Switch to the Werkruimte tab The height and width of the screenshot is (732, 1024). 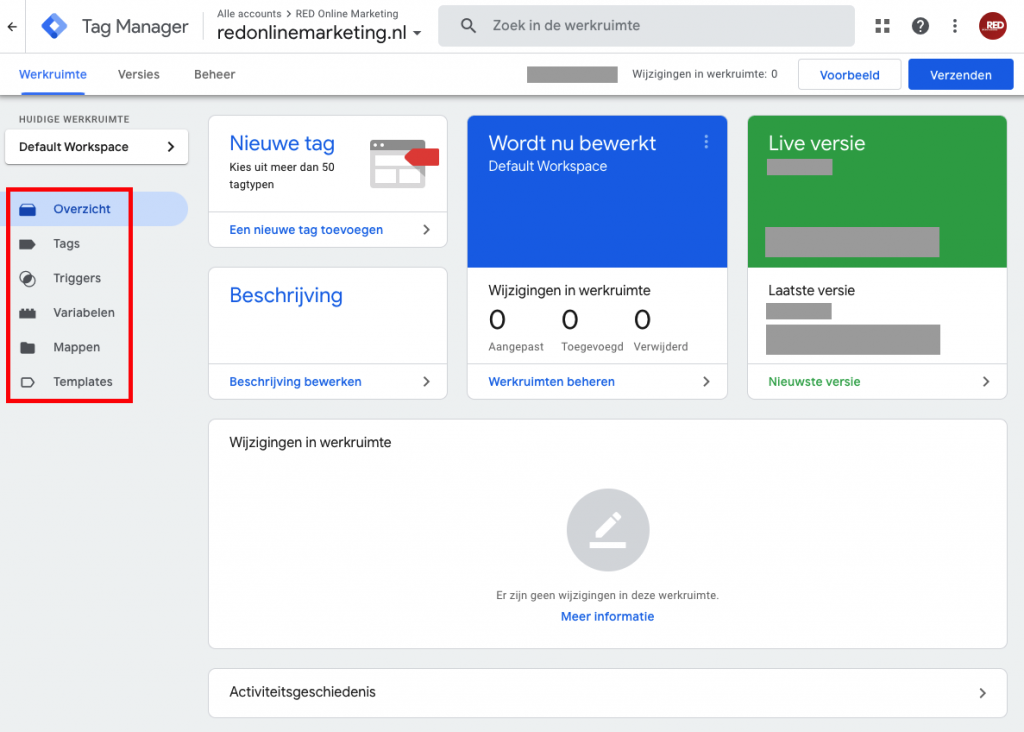click(x=53, y=74)
